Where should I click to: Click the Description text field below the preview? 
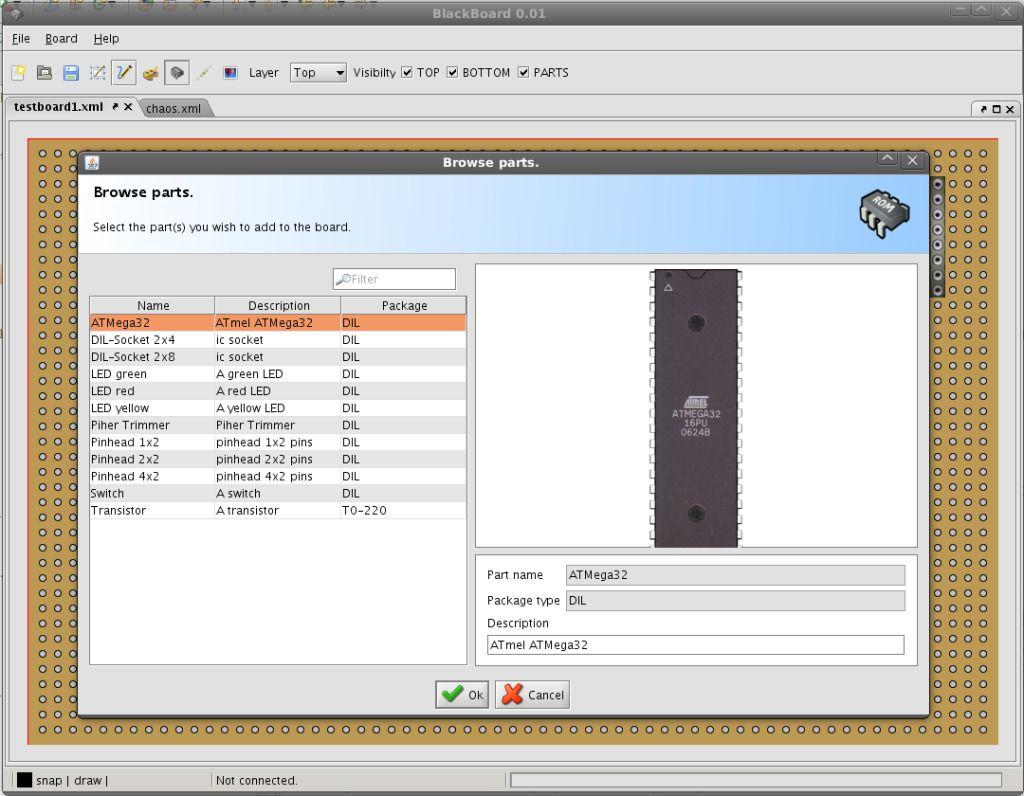[696, 645]
